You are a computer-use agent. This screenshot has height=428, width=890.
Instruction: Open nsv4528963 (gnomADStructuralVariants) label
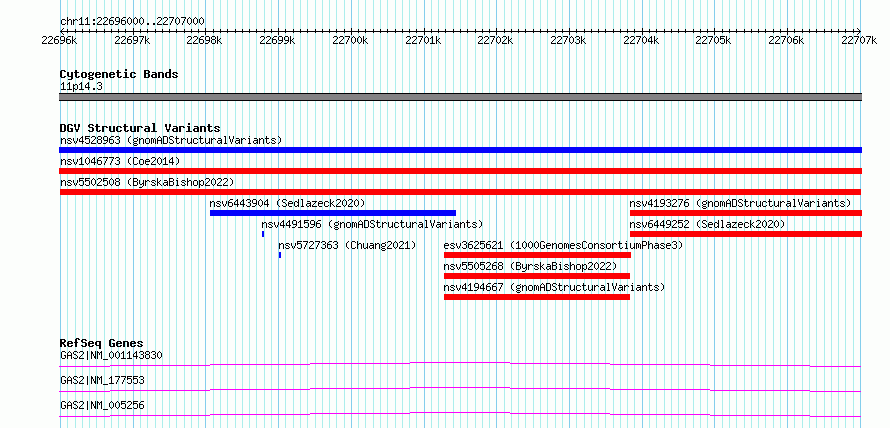click(171, 140)
